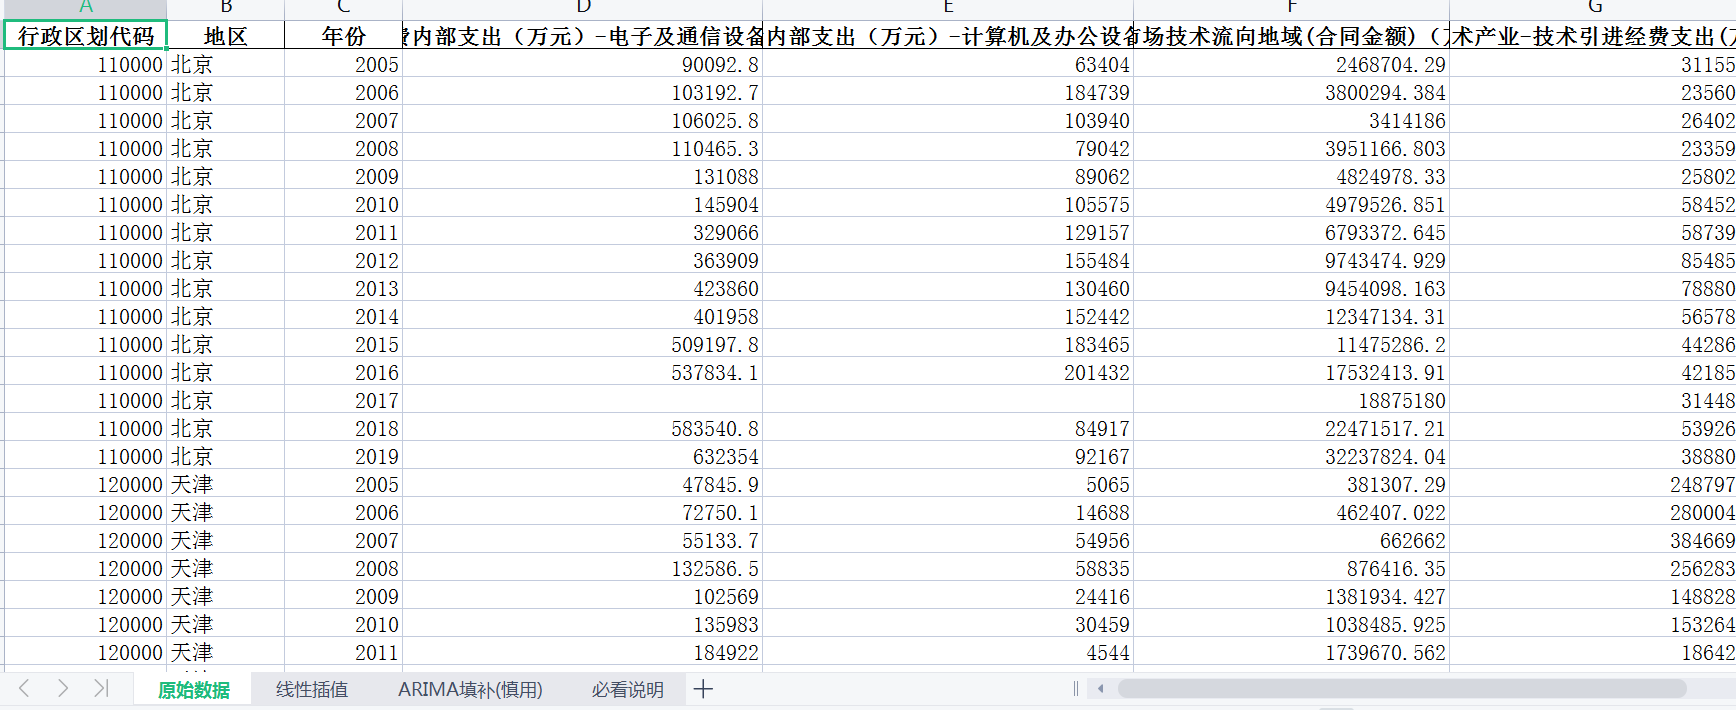
Task: Click the horizontal scrollbar thumb
Action: (x=1400, y=689)
